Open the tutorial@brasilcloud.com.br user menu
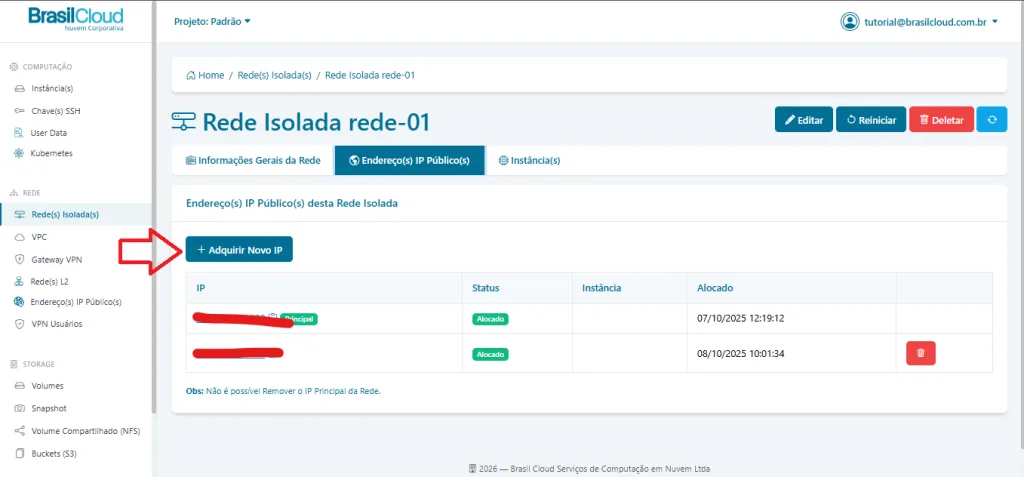Screen dimensions: 1024x477 pos(920,22)
